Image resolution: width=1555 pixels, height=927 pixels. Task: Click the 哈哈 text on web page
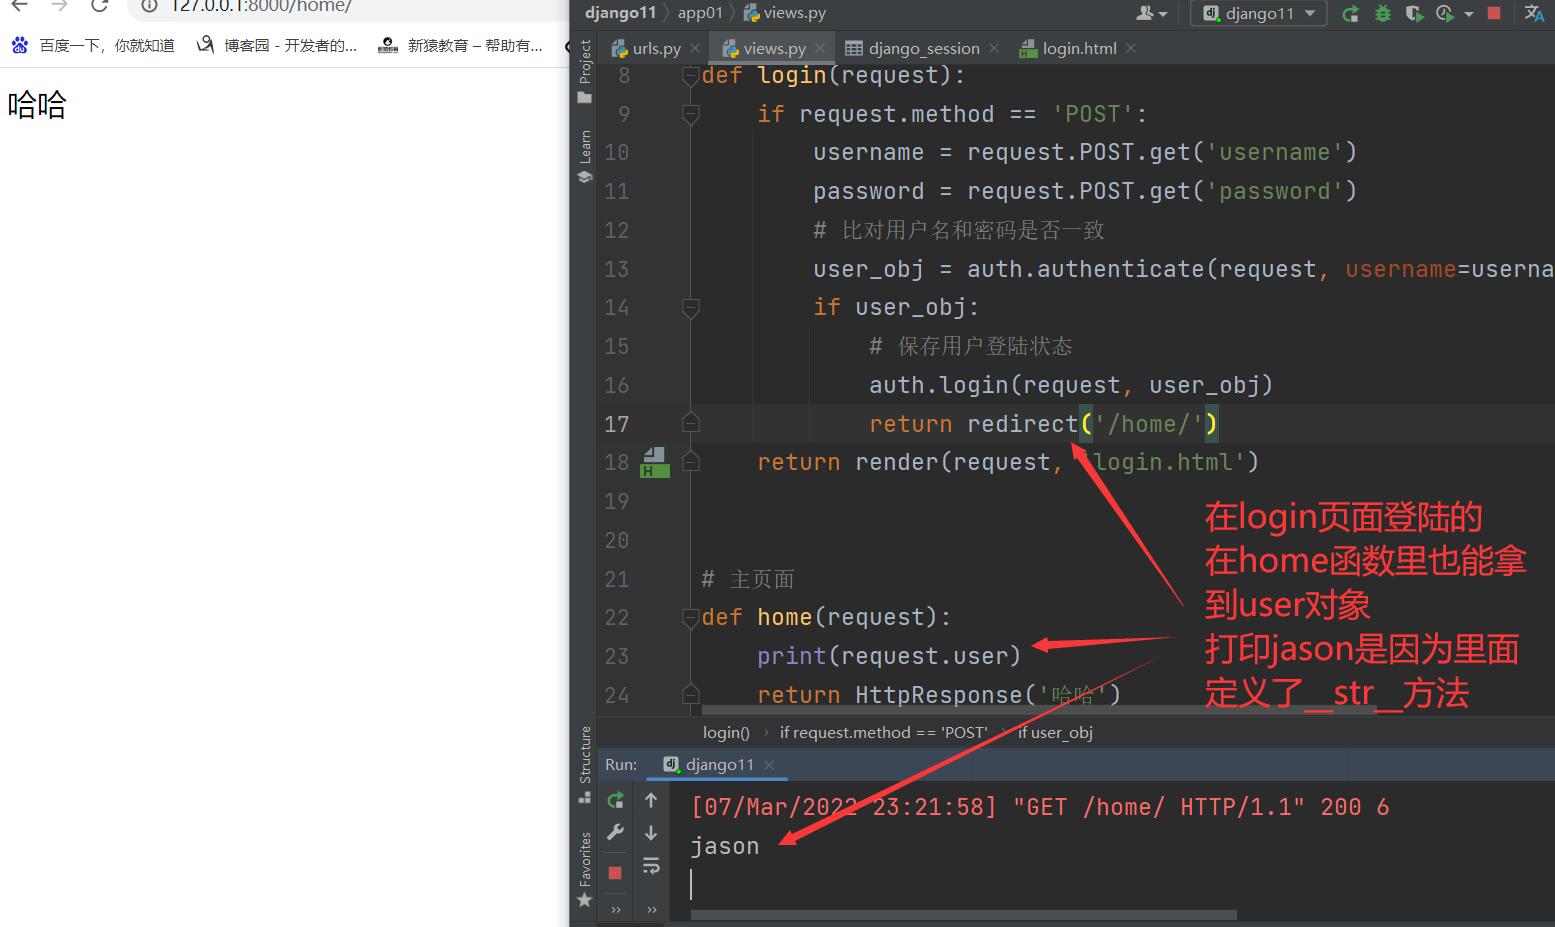tap(37, 105)
